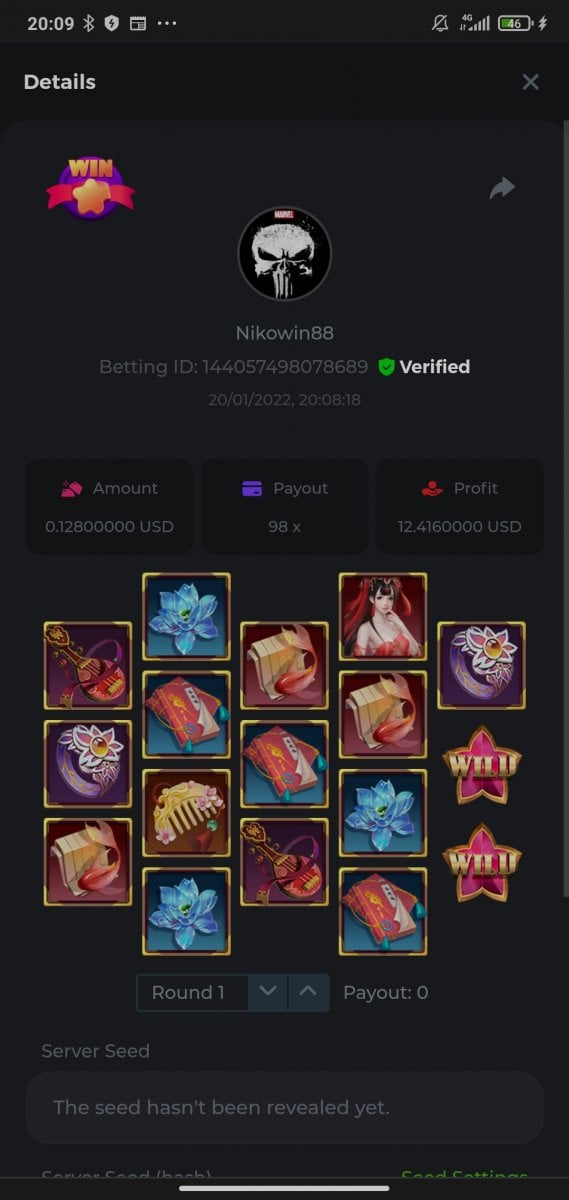Image resolution: width=569 pixels, height=1200 pixels.
Task: Select the Betting ID number text
Action: [285, 367]
